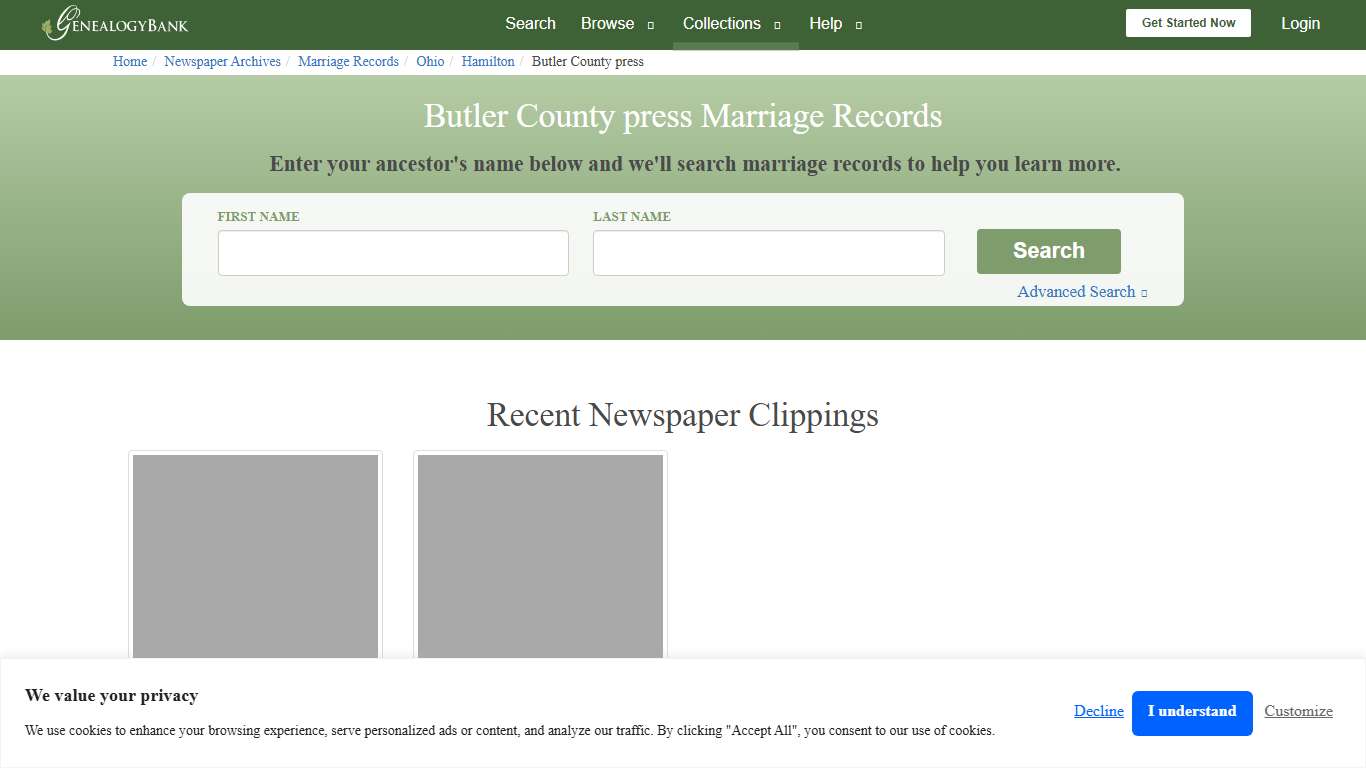1366x768 pixels.
Task: Open Customize cookie preferences
Action: point(1298,711)
